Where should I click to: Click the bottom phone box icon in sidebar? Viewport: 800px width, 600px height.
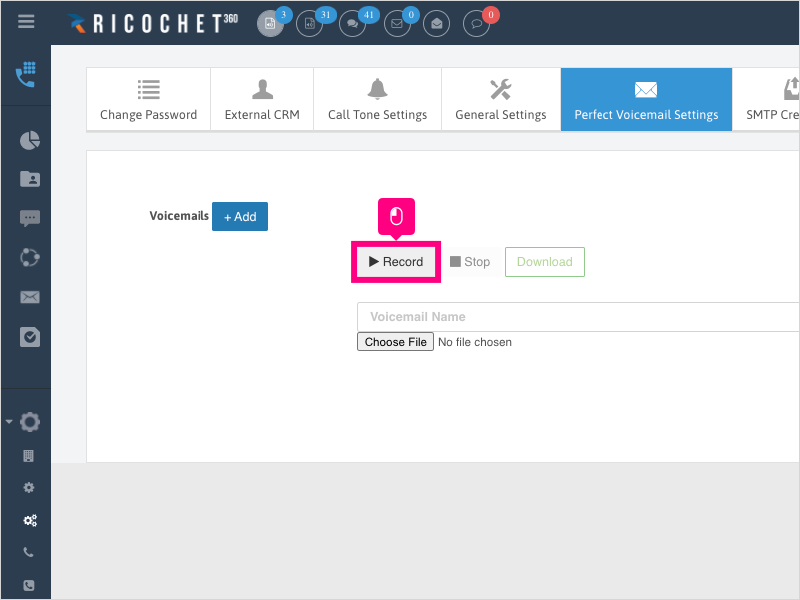pyautogui.click(x=29, y=585)
